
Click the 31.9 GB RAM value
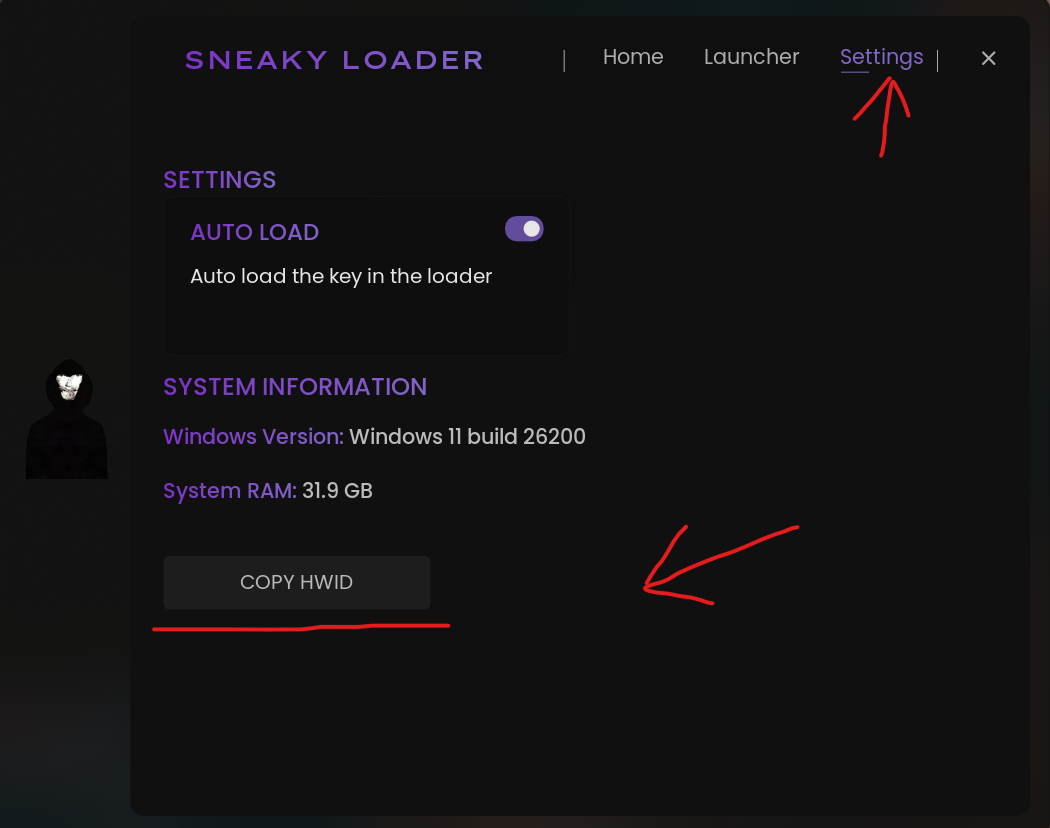[337, 491]
